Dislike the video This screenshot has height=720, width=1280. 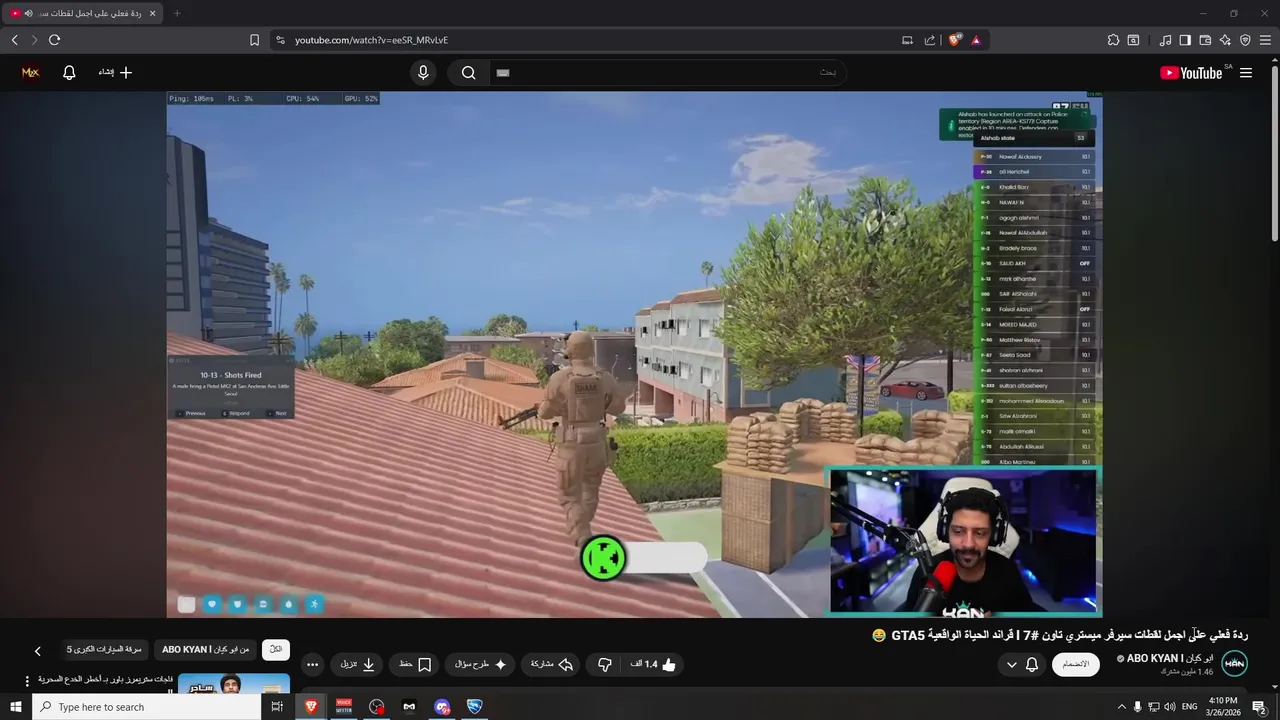click(x=604, y=664)
